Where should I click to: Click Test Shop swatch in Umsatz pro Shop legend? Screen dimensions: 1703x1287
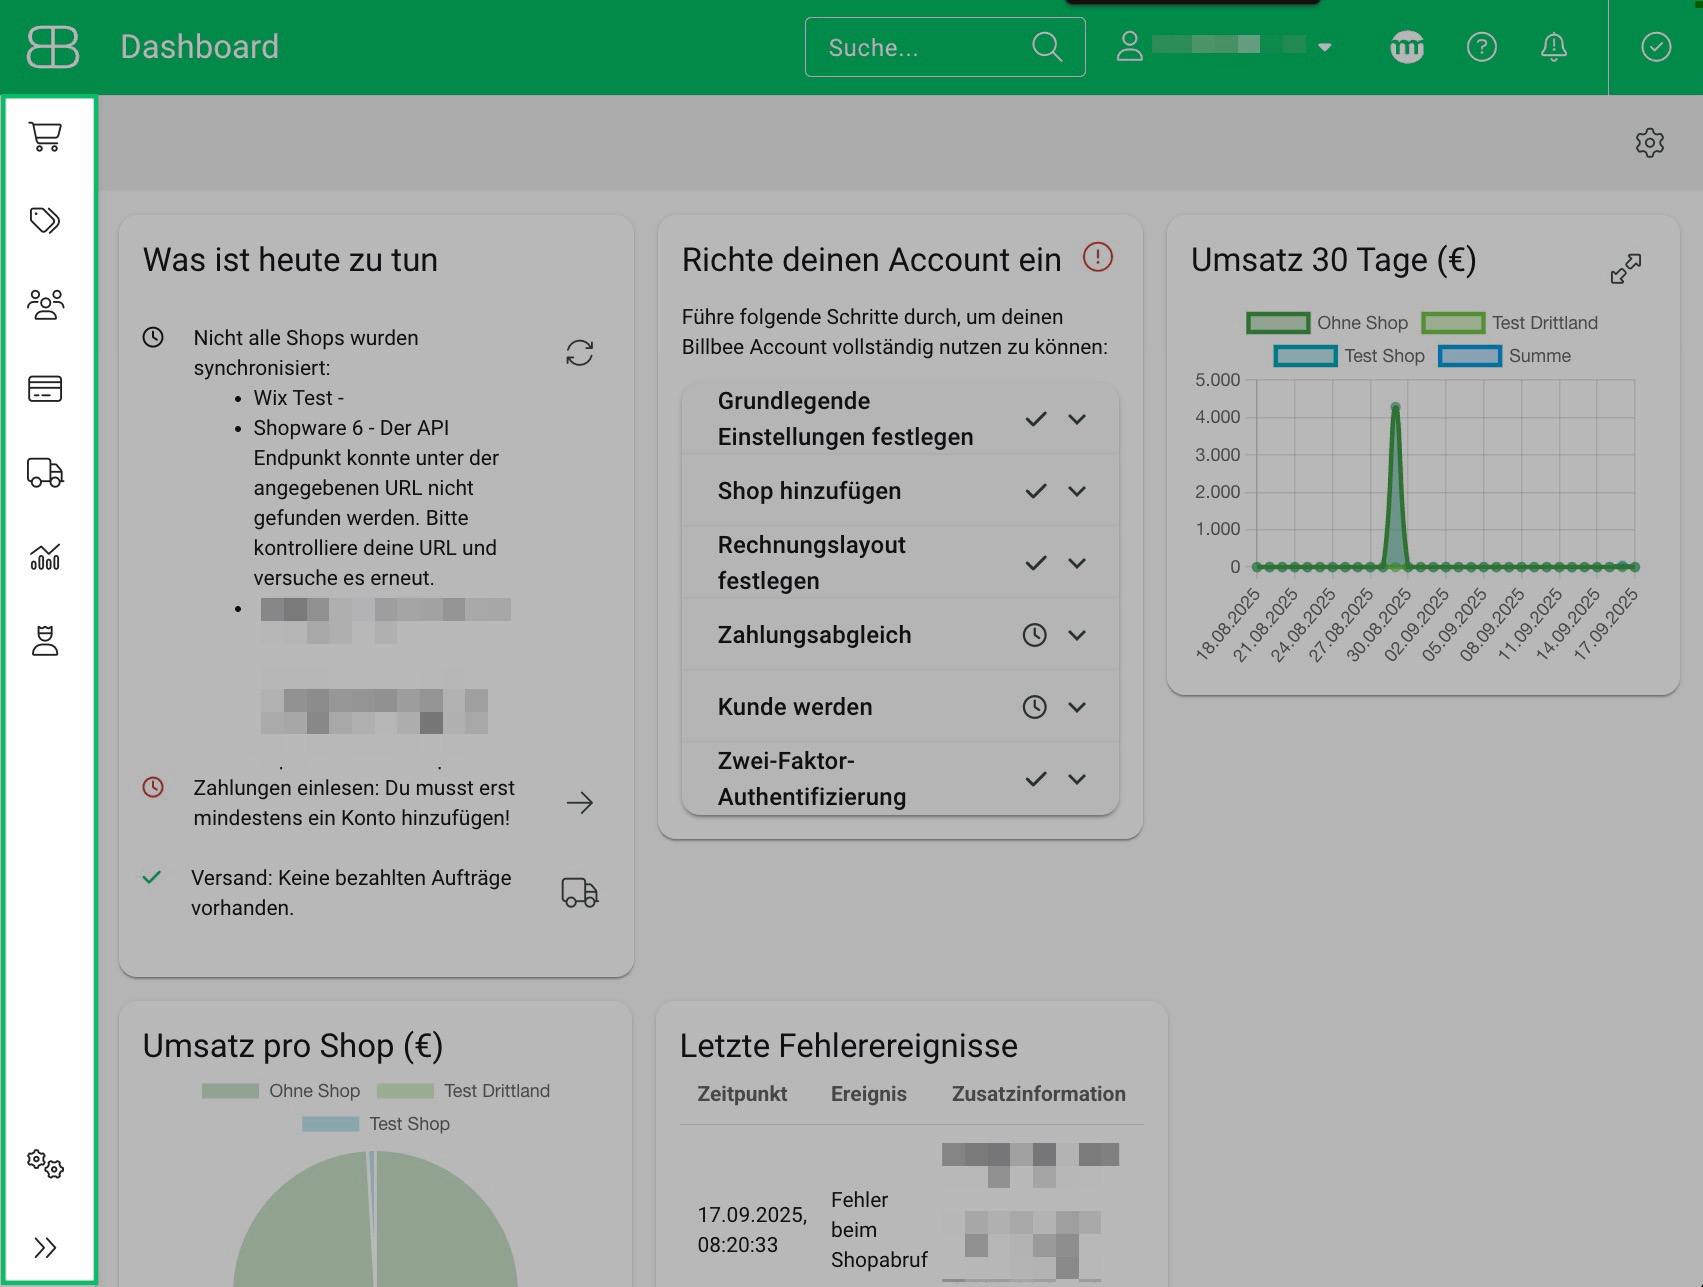pos(330,1124)
